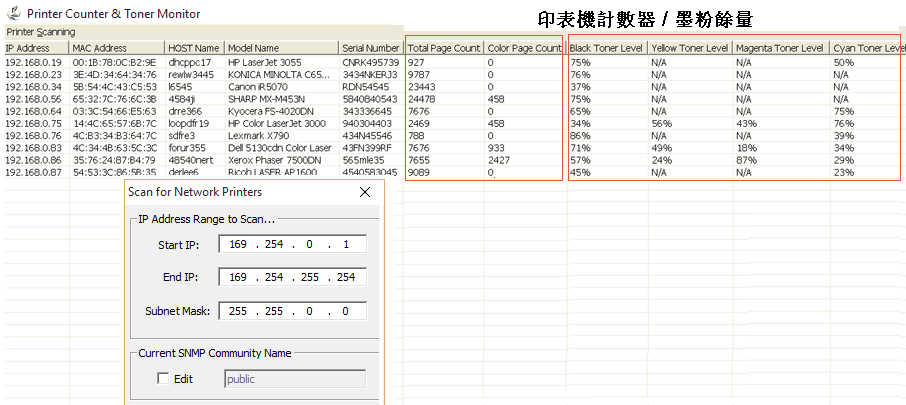Click cyan toner level 76%
906x405 pixels.
pyautogui.click(x=844, y=123)
